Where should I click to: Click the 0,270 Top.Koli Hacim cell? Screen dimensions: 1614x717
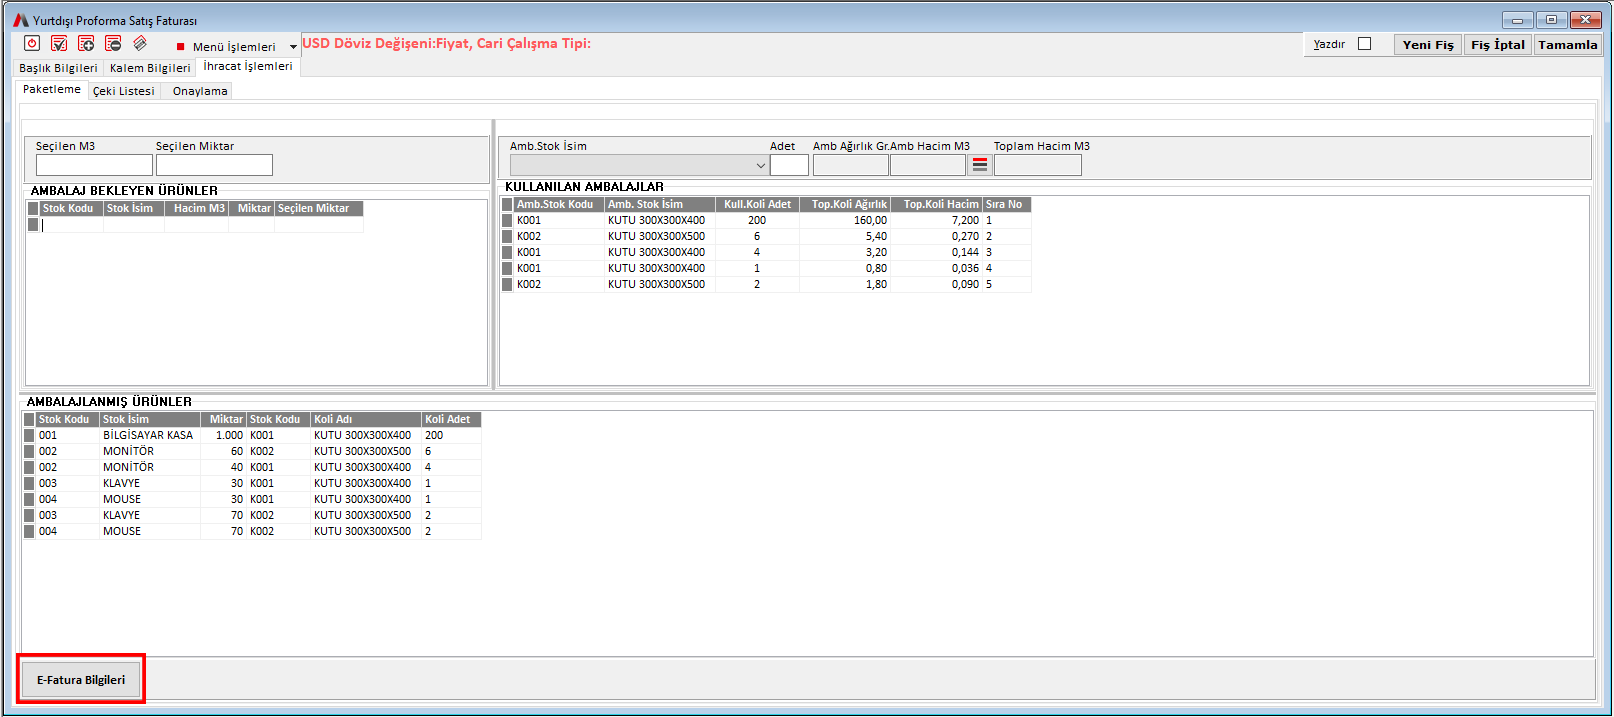(x=937, y=237)
